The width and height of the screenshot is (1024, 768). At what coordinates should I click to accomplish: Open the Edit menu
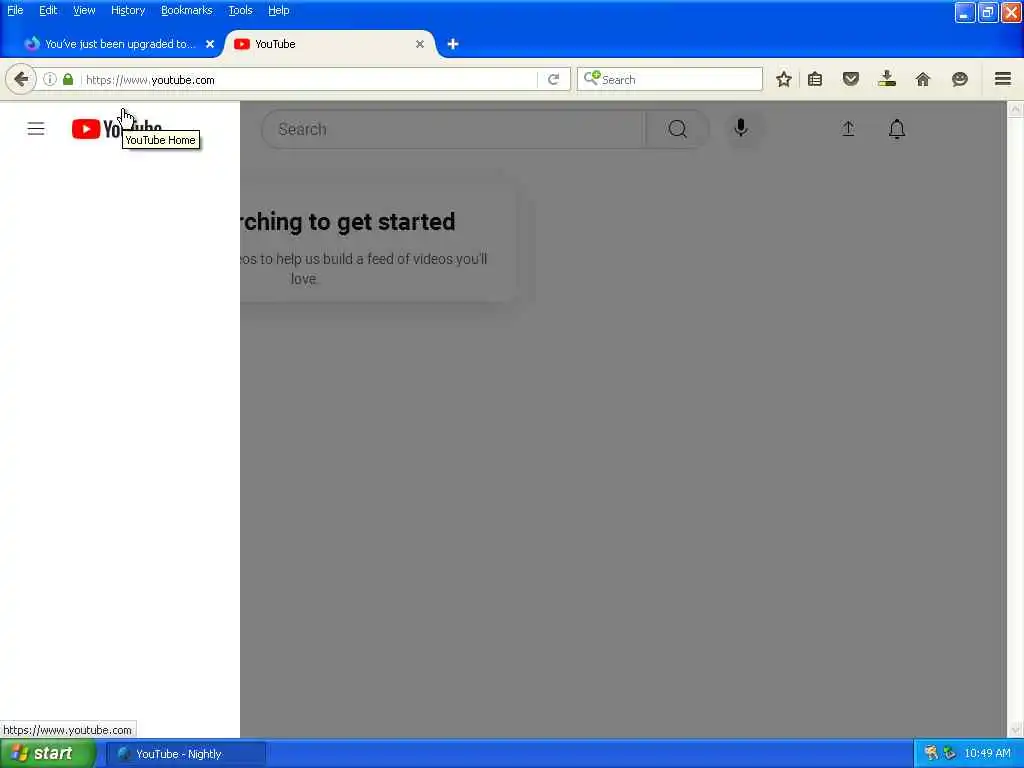[48, 10]
